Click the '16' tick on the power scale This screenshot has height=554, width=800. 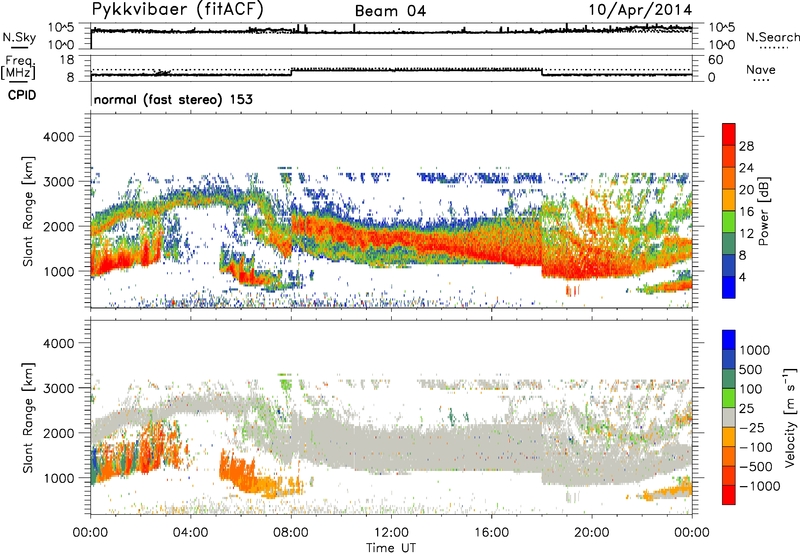746,212
